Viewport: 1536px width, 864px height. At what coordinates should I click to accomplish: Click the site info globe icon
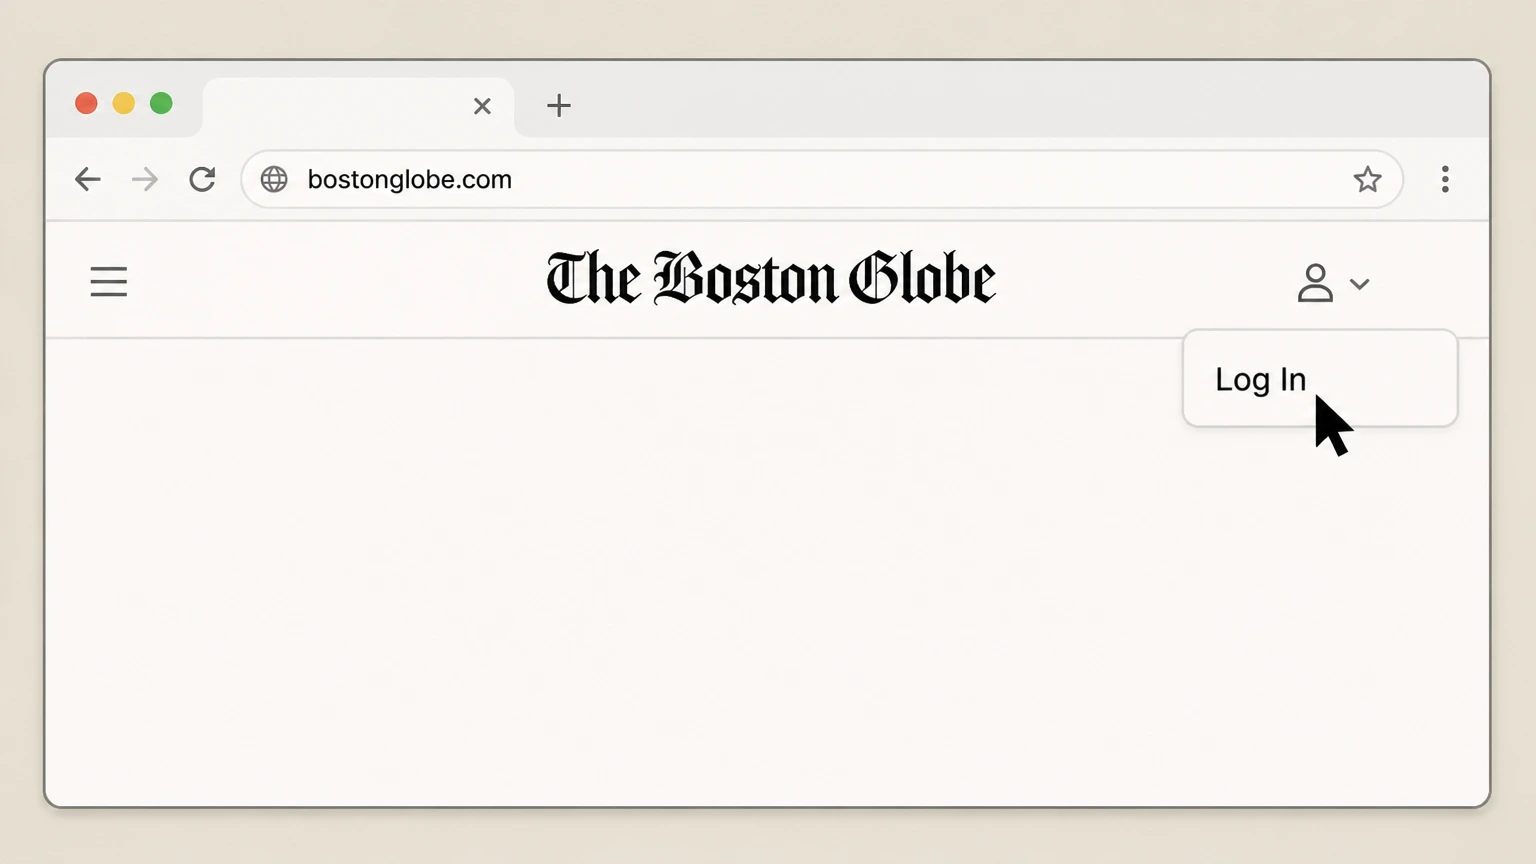click(x=274, y=179)
